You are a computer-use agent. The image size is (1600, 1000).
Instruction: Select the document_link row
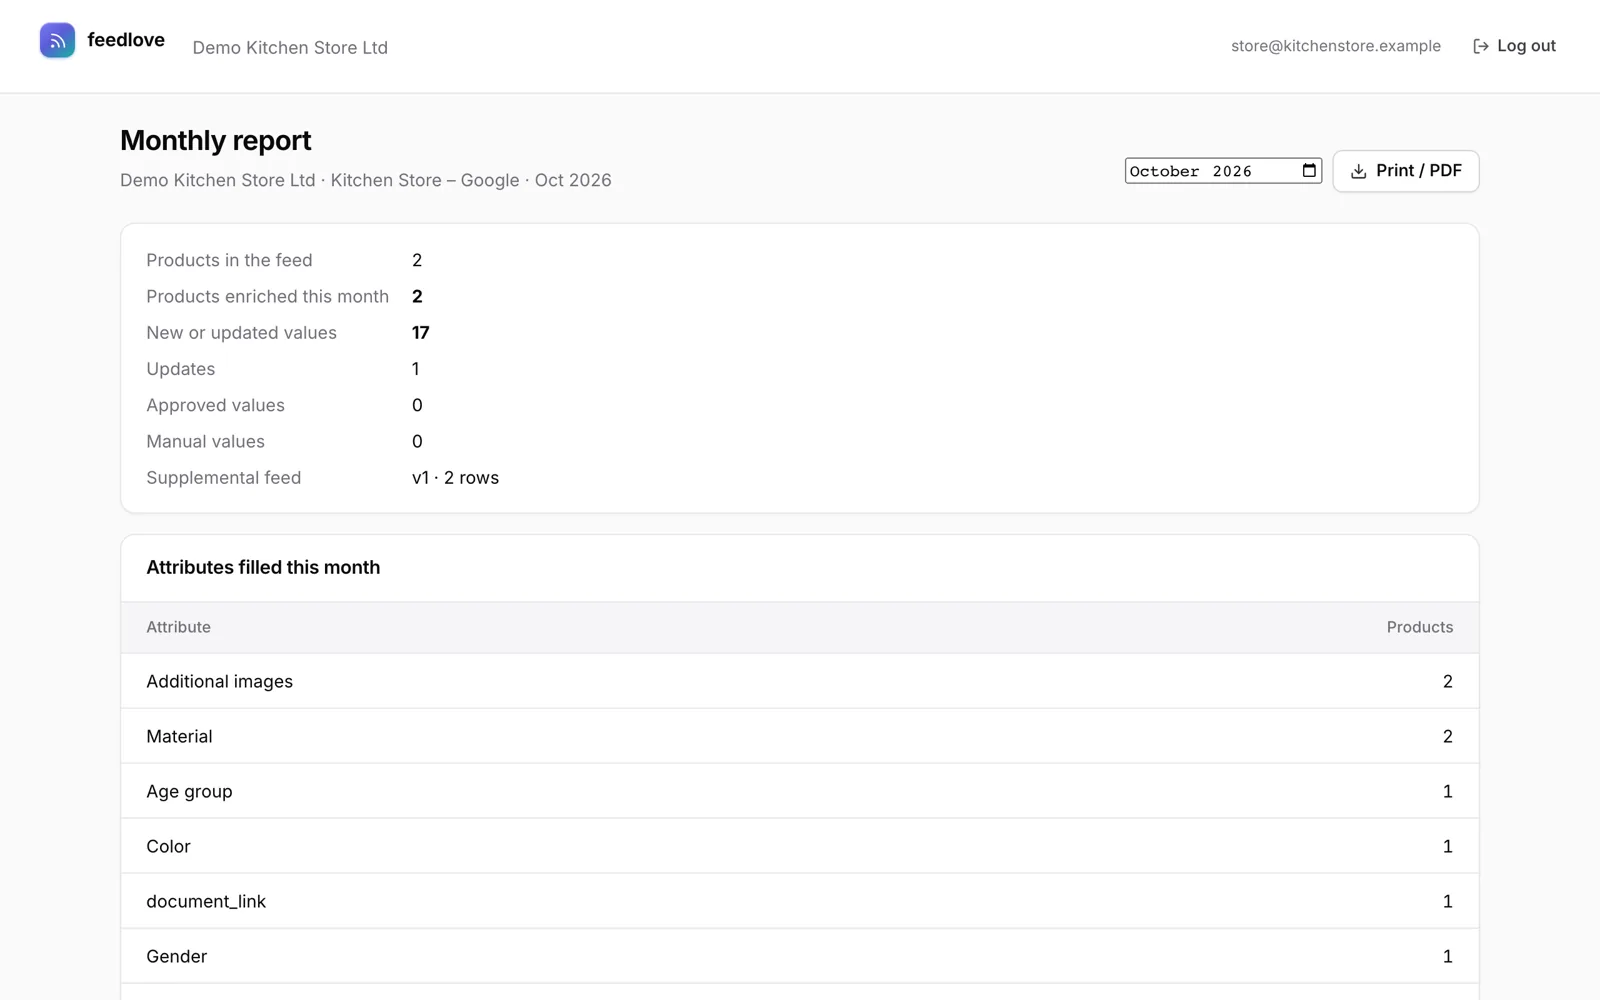(800, 901)
